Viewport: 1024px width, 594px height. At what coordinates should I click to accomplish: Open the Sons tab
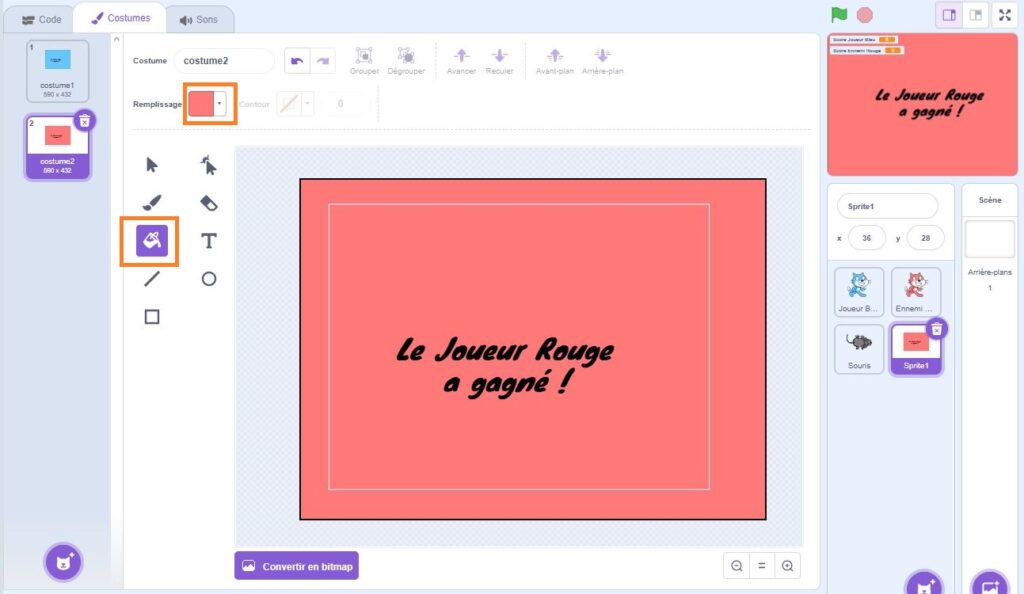tap(198, 19)
